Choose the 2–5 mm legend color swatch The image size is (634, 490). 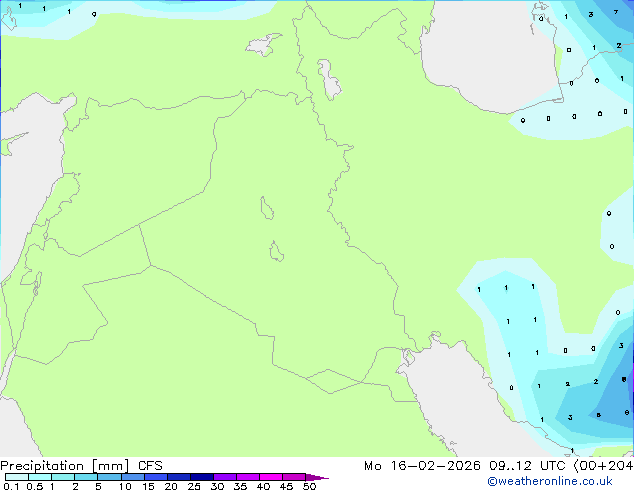[x=86, y=477]
